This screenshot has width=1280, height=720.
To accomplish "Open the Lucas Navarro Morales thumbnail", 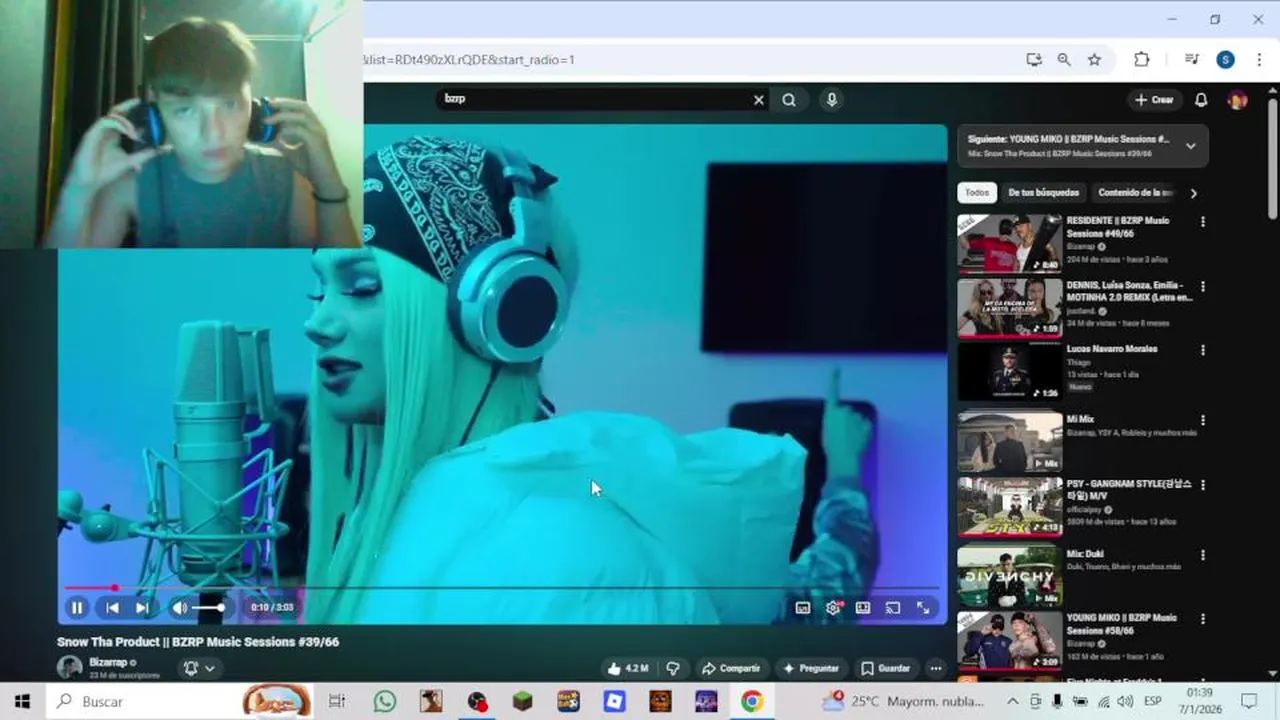I will (x=1009, y=371).
